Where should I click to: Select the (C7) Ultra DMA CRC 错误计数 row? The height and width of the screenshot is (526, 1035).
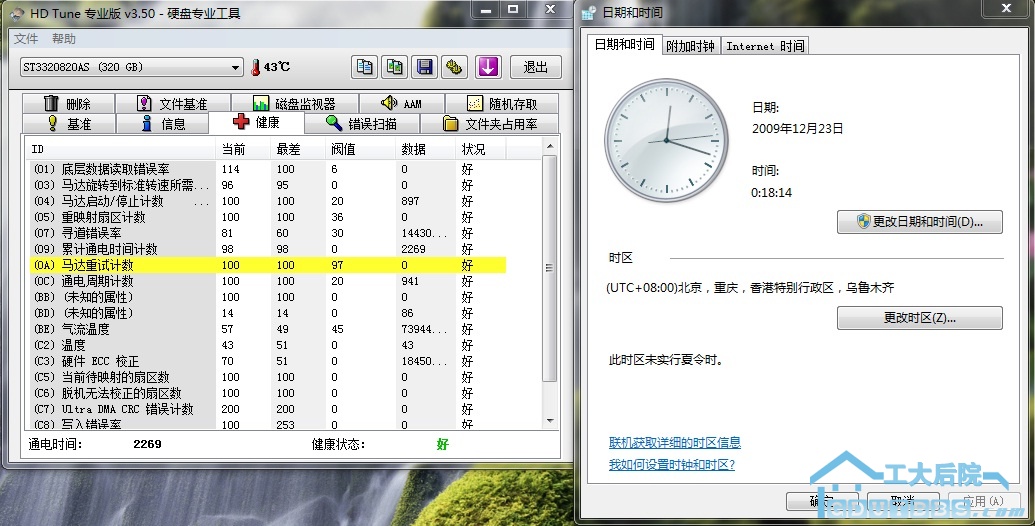click(268, 409)
